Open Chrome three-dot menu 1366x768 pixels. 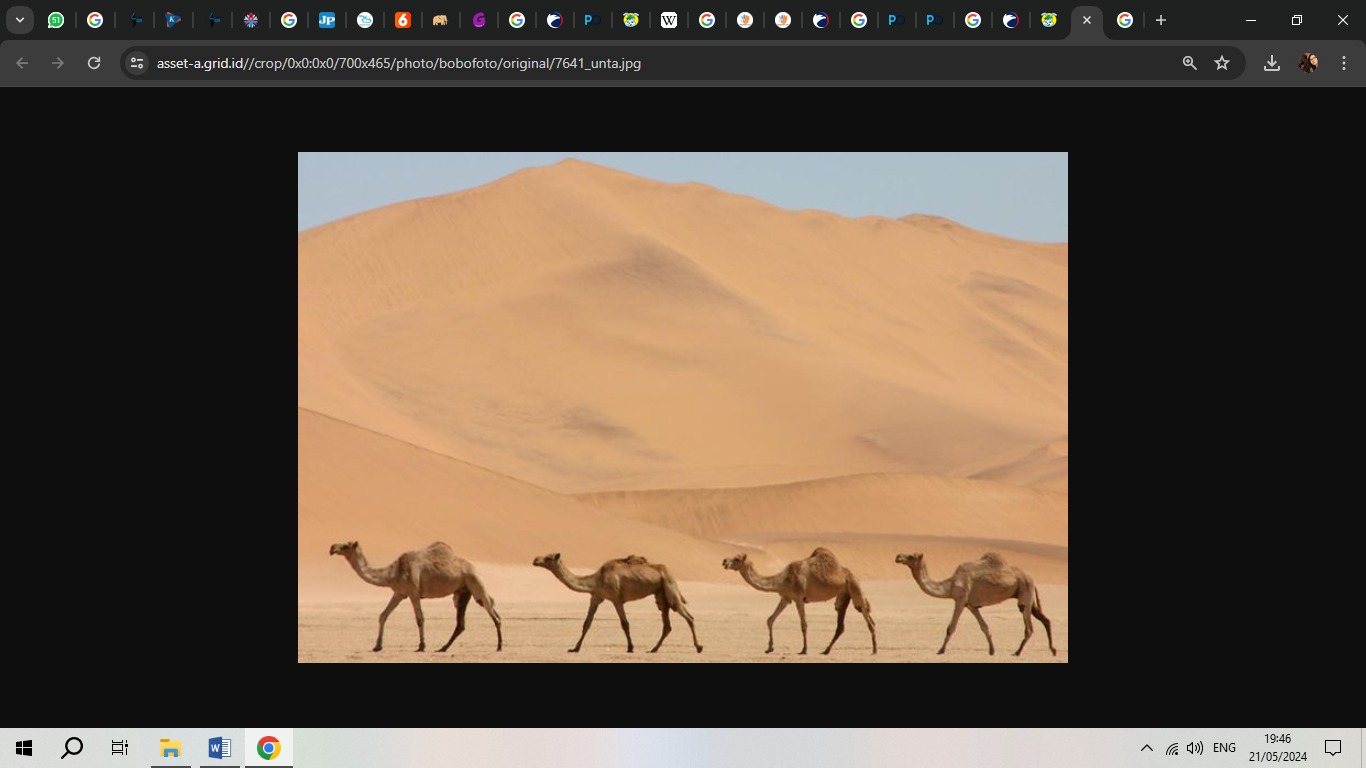(x=1344, y=63)
